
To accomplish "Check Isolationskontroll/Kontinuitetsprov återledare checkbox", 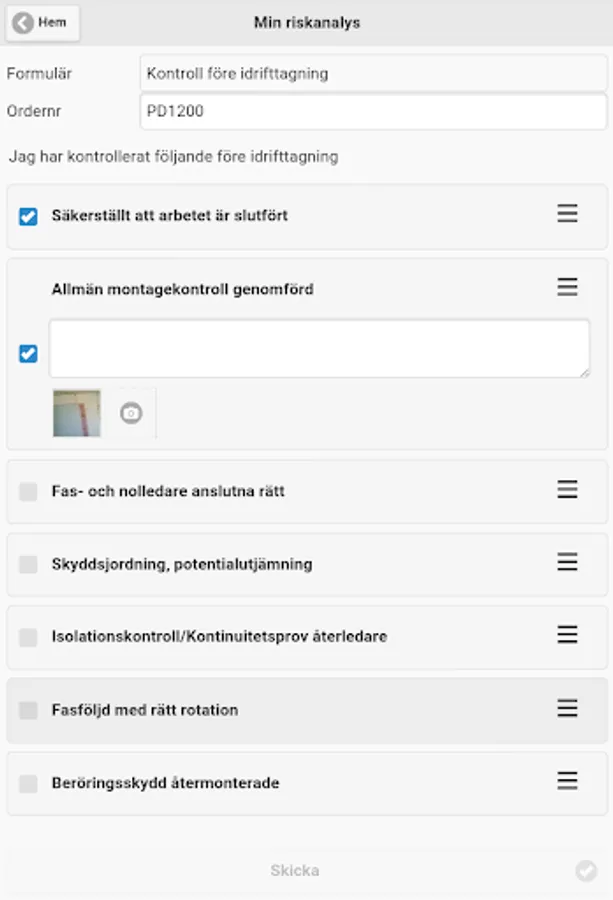I will (28, 637).
